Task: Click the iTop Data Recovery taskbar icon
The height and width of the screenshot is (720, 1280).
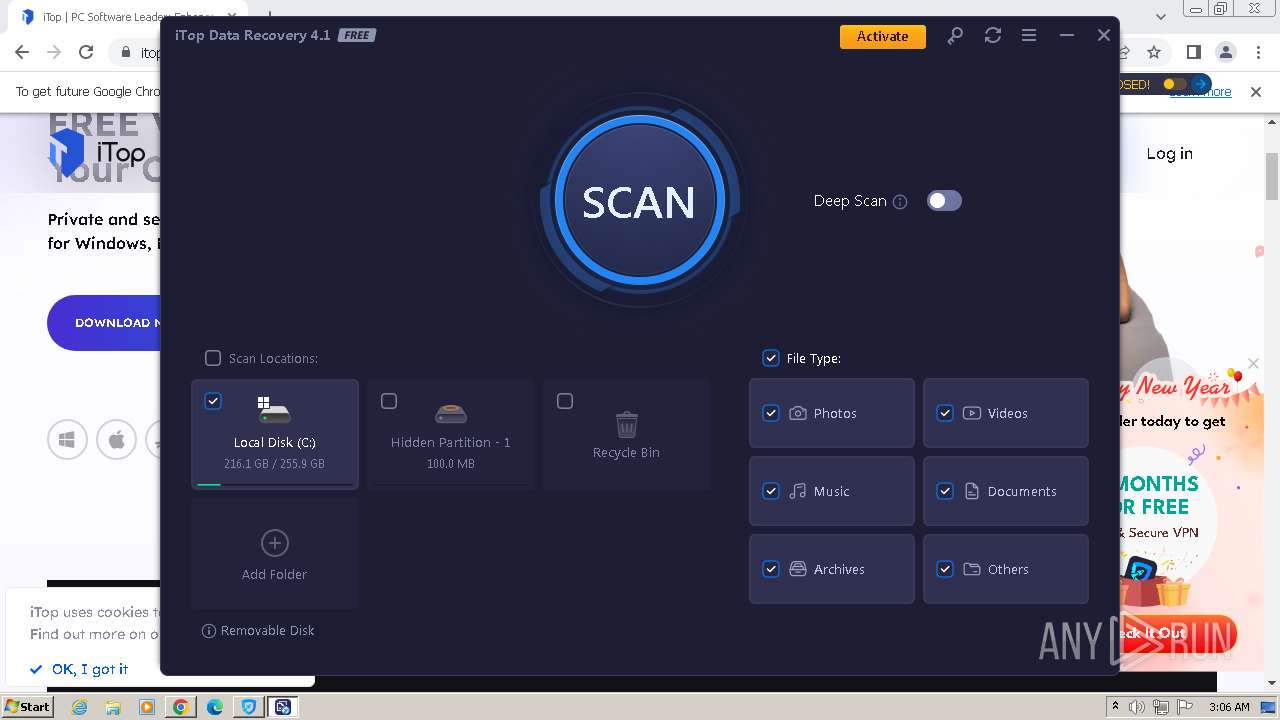Action: 283,707
